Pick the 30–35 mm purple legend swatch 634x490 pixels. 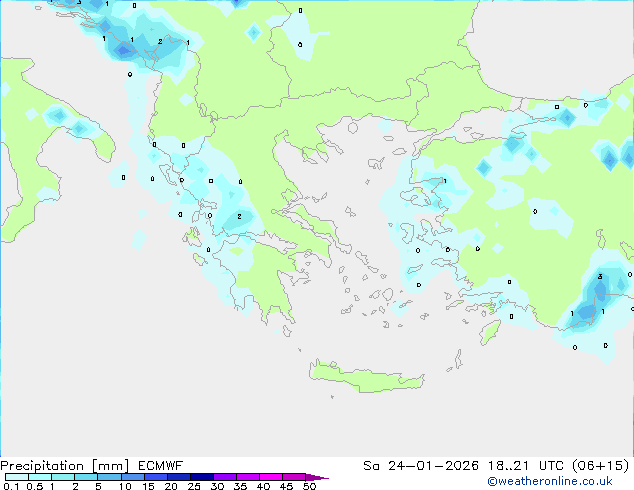click(225, 477)
